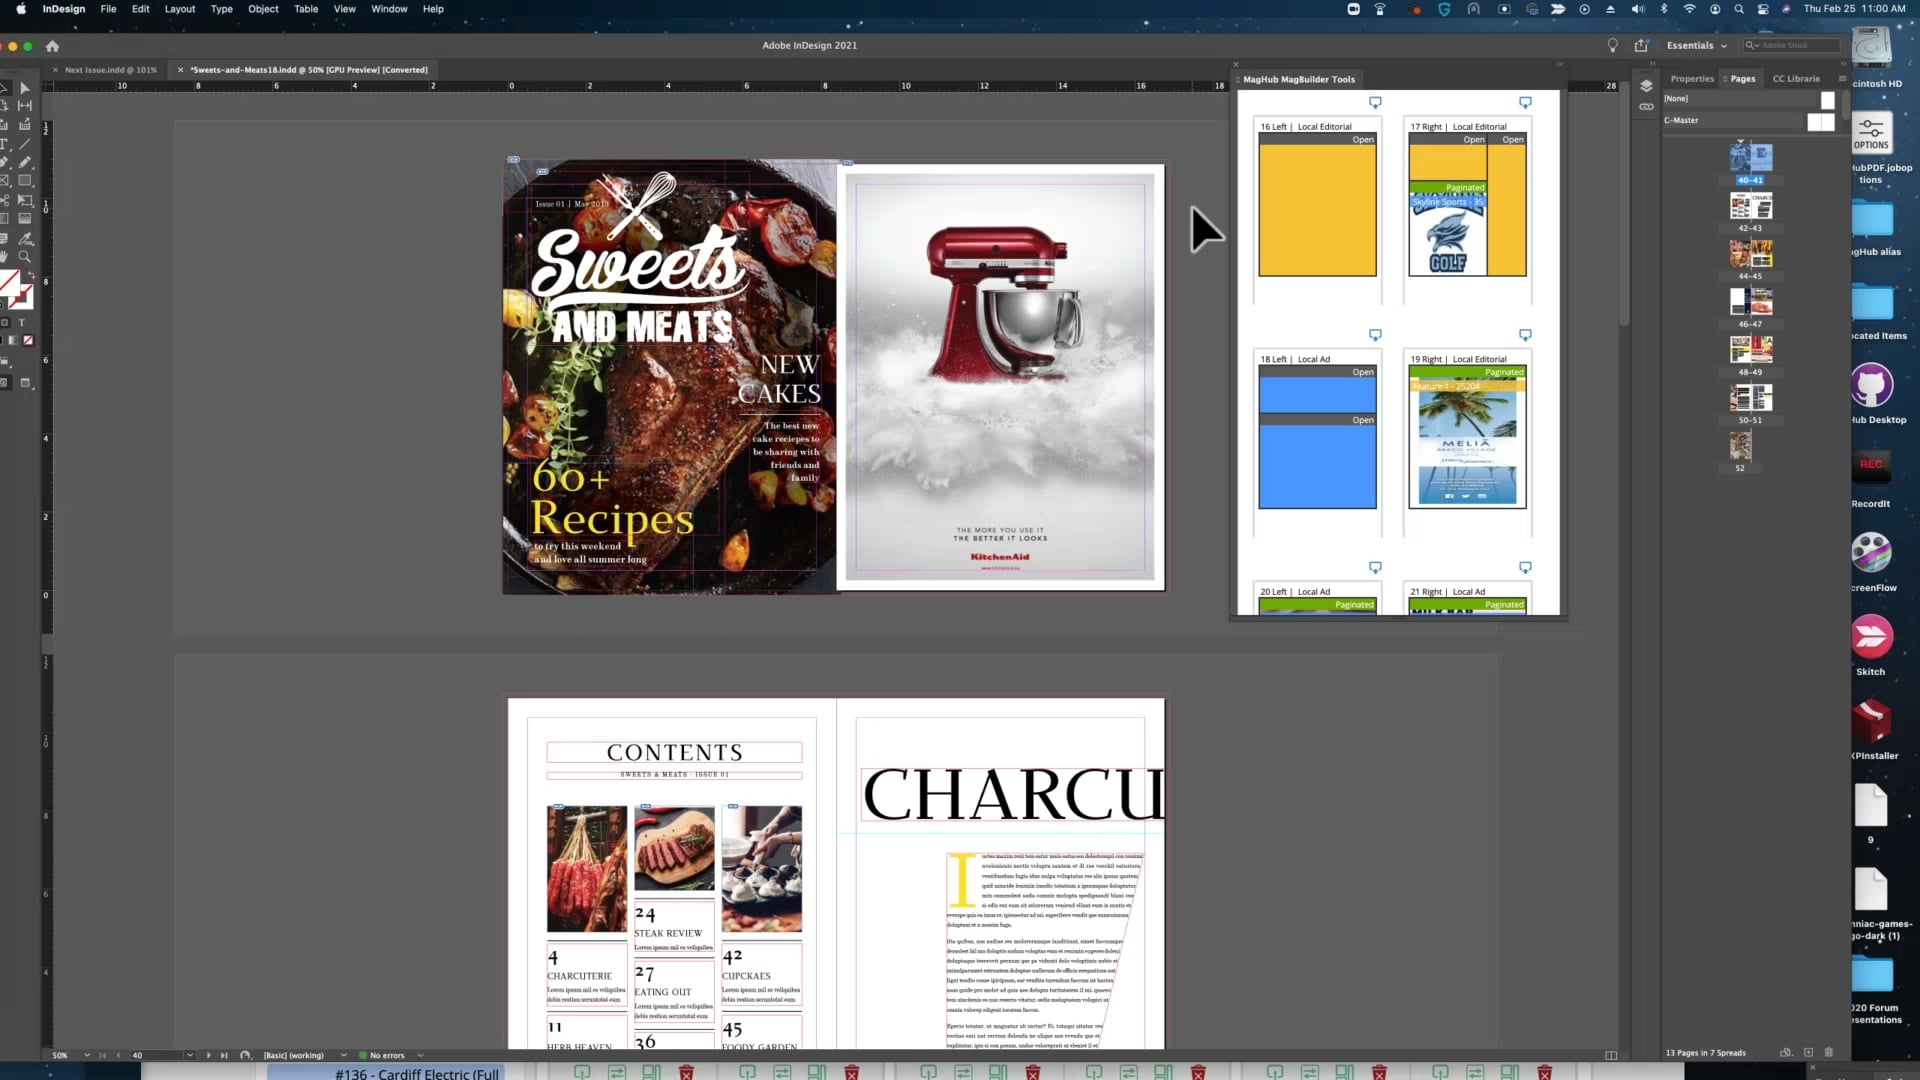Select the Scissors tool
The width and height of the screenshot is (1920, 1080).
[x=7, y=199]
